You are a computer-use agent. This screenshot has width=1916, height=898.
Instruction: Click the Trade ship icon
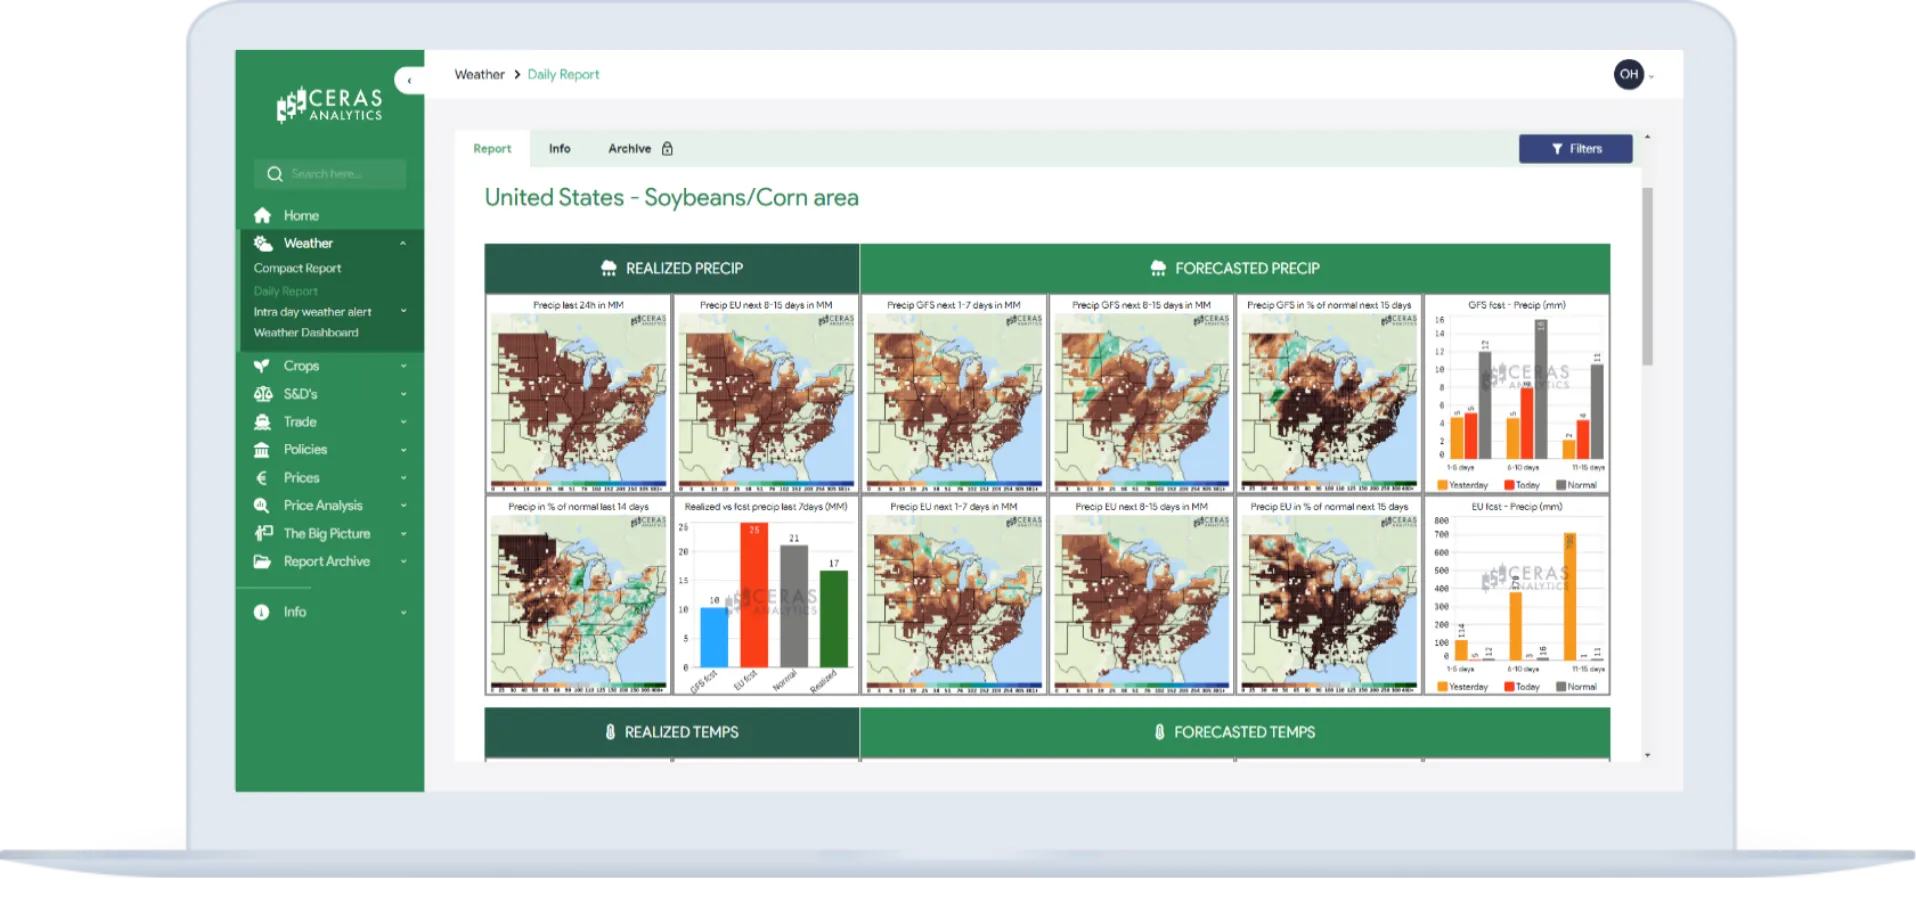click(x=262, y=422)
